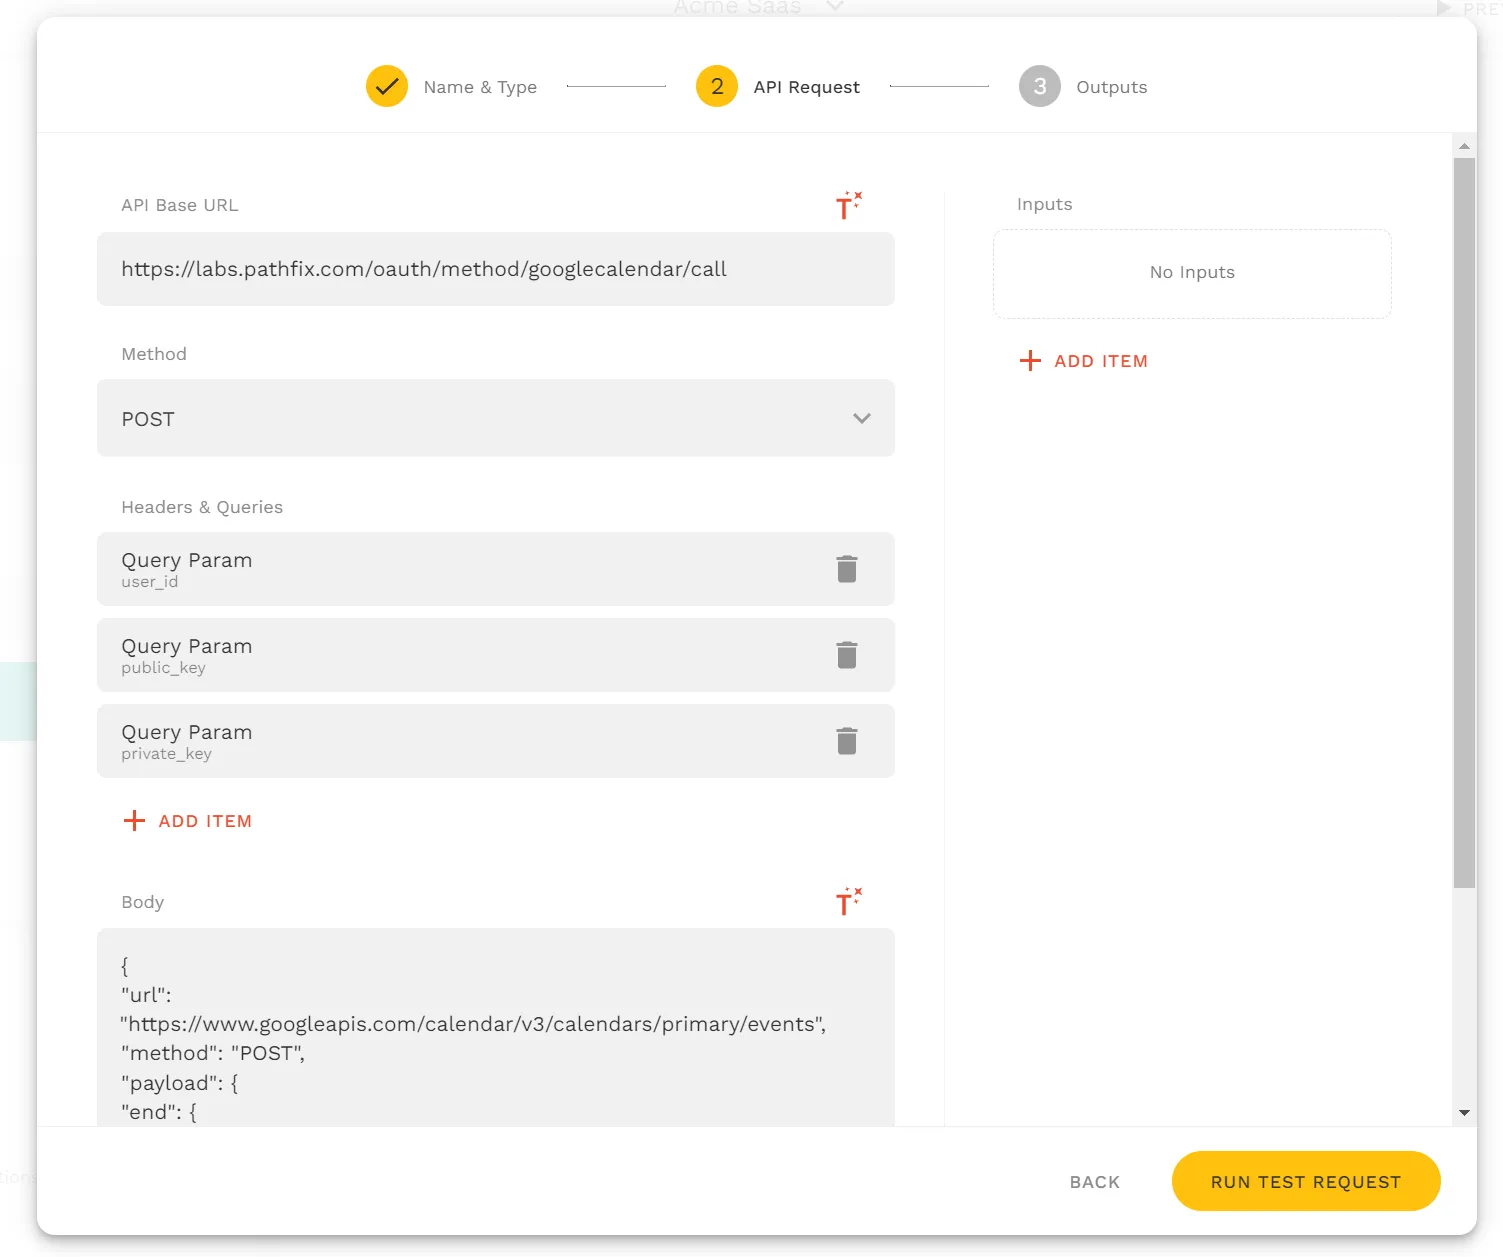The image size is (1503, 1257).
Task: Click the dynamic text icon beside Body
Action: click(x=848, y=902)
